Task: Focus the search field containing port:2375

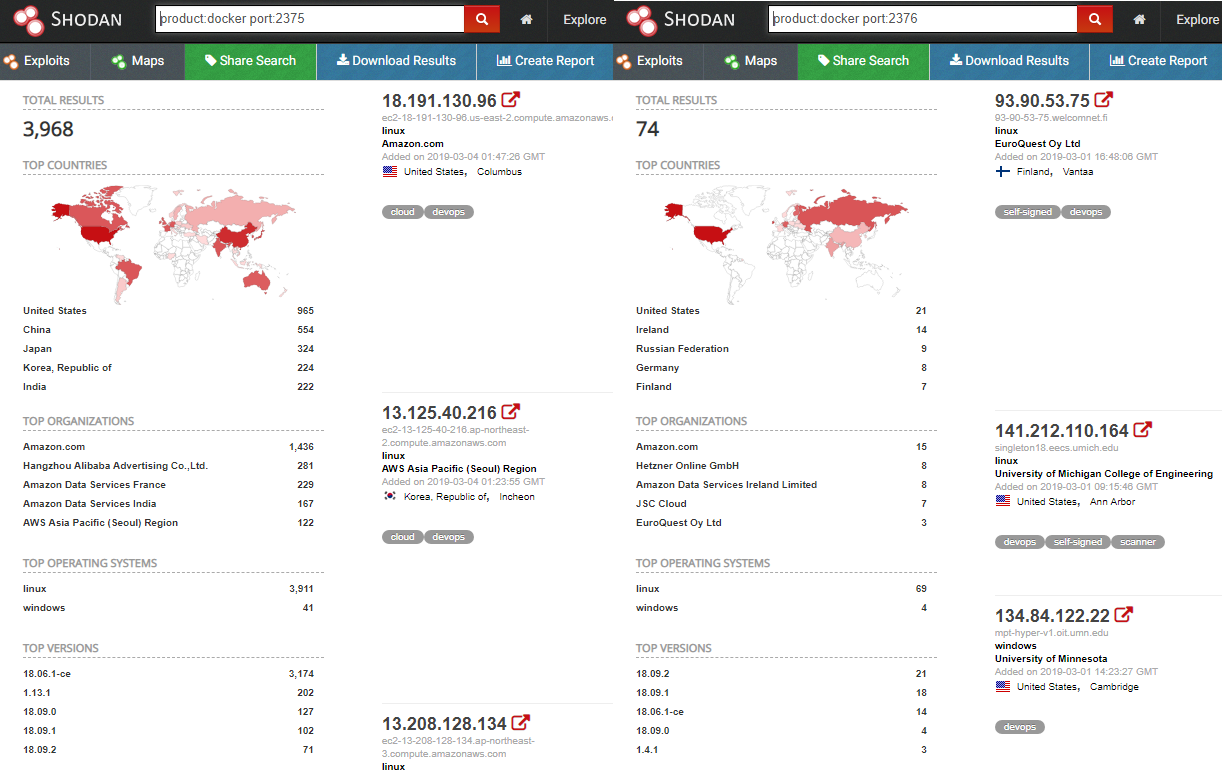Action: (310, 19)
